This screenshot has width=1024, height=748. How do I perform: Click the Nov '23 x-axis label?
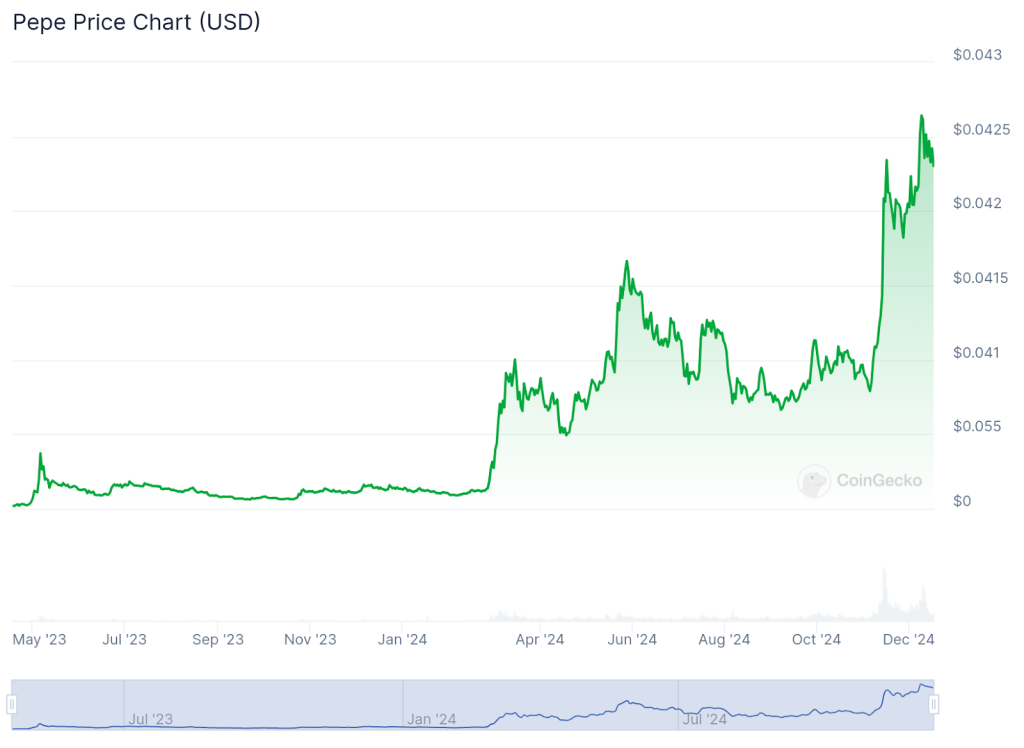coord(310,639)
